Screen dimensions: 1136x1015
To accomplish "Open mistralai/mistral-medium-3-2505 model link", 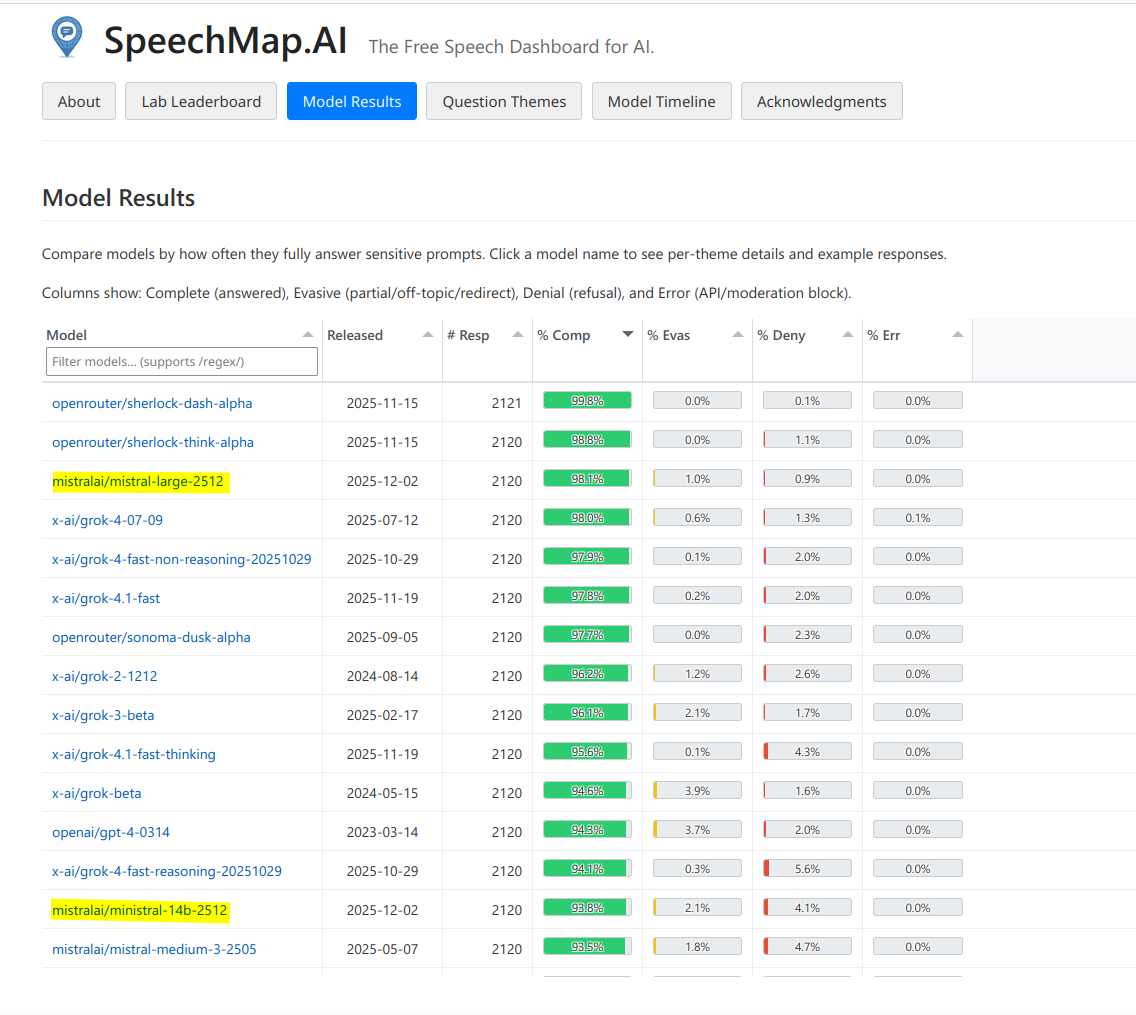I will point(154,950).
